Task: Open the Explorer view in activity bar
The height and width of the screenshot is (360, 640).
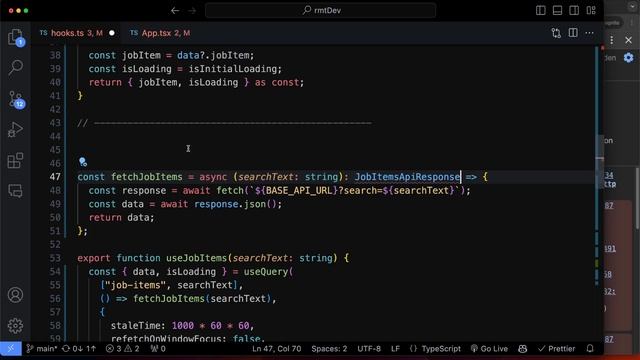Action: click(x=16, y=38)
